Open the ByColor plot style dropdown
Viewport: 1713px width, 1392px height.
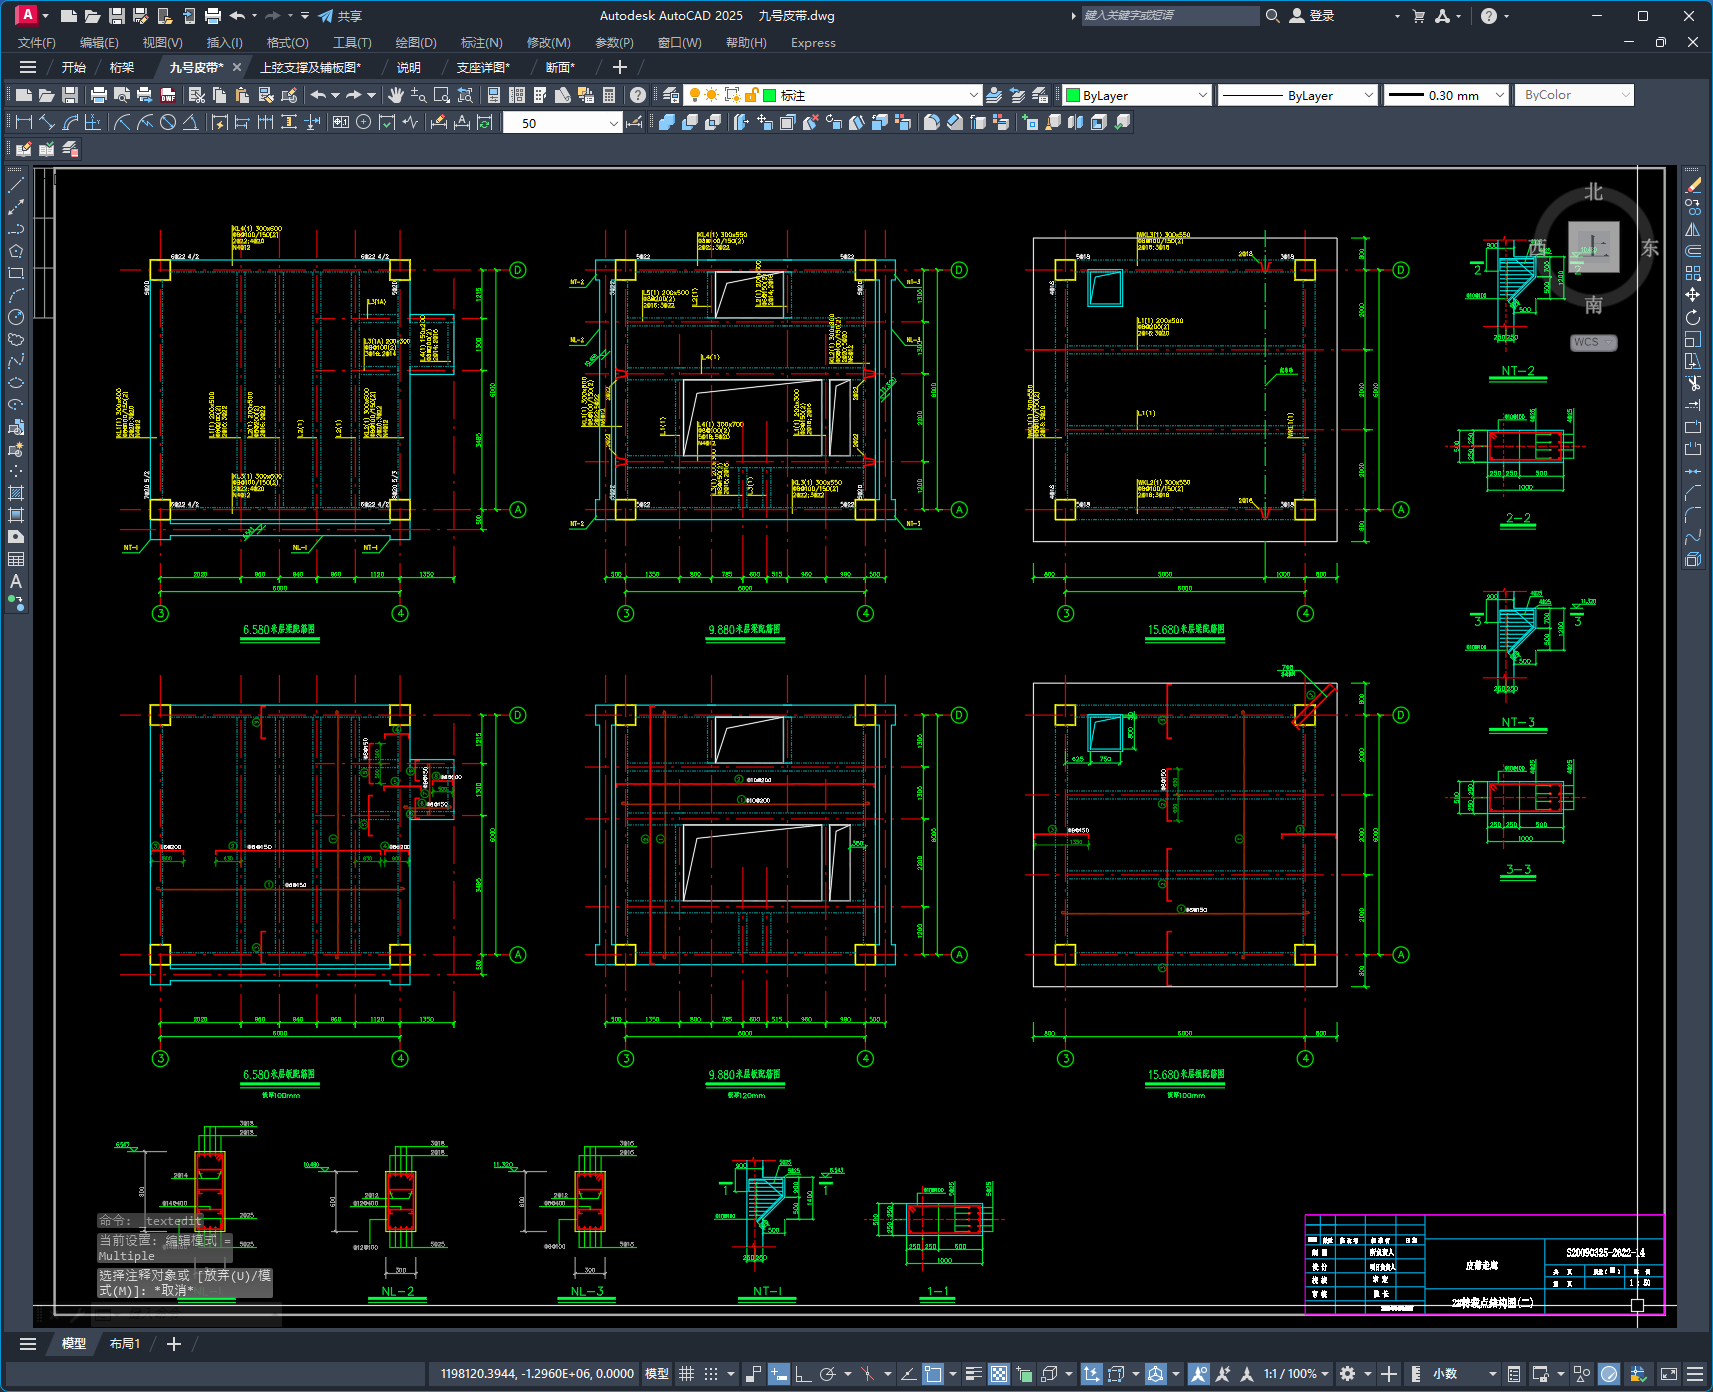[1625, 95]
